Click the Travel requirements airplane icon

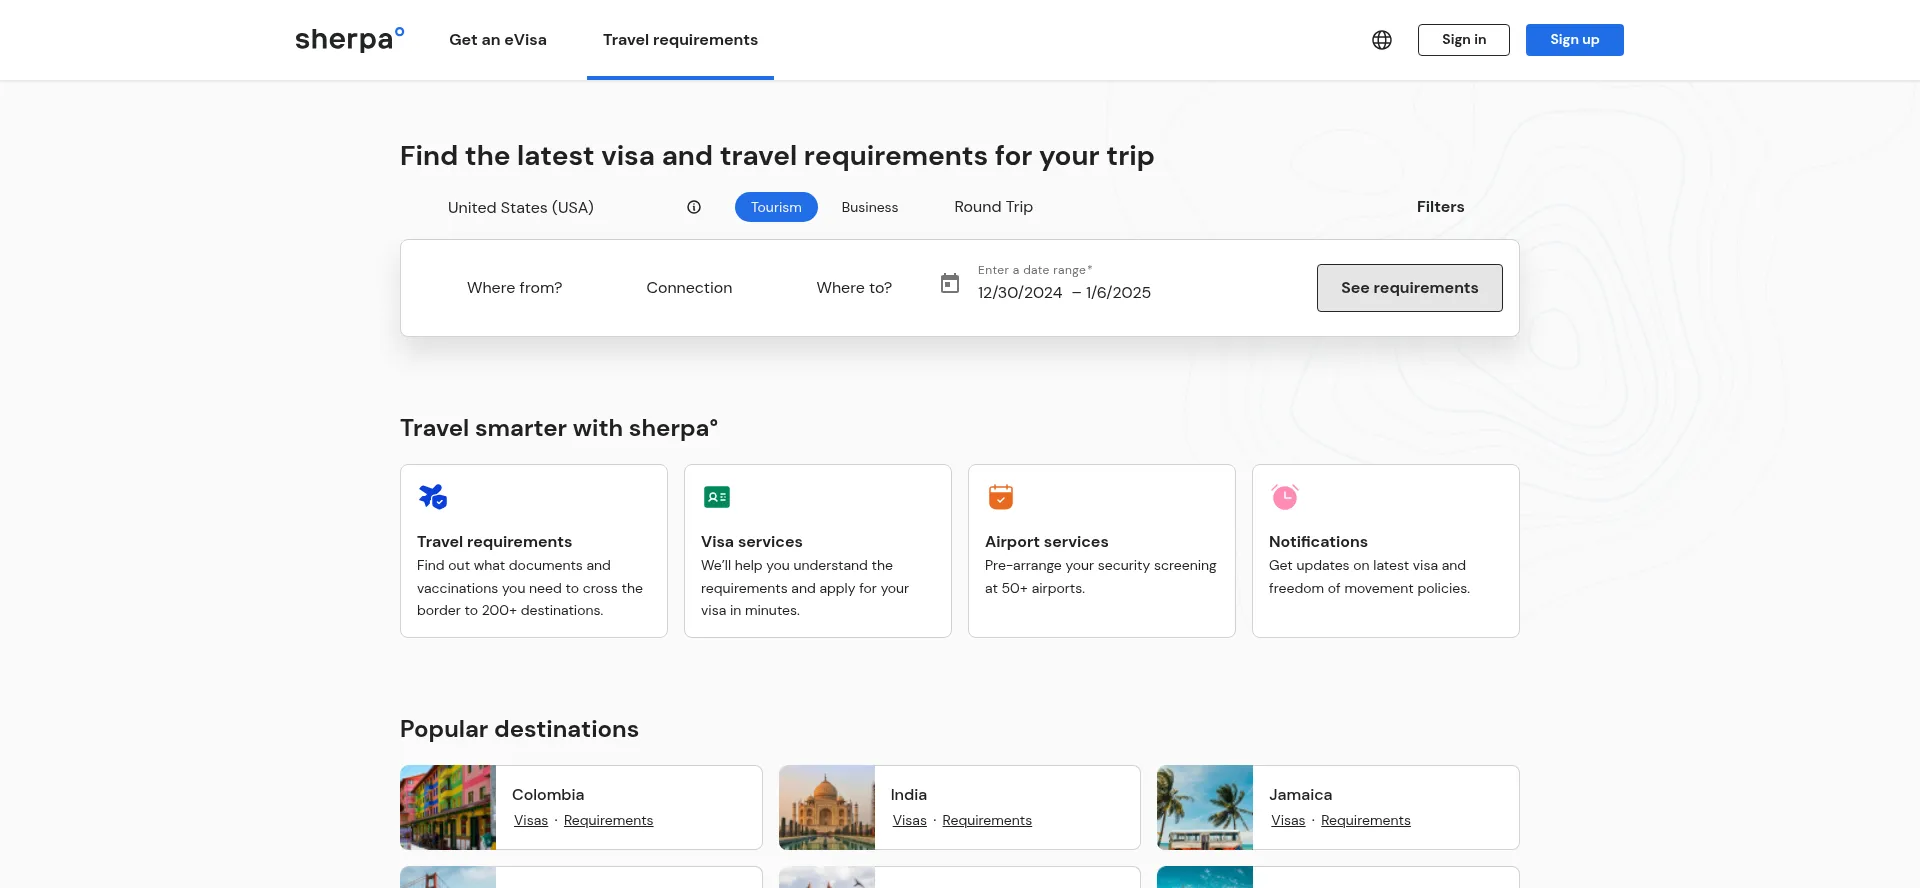click(x=433, y=497)
